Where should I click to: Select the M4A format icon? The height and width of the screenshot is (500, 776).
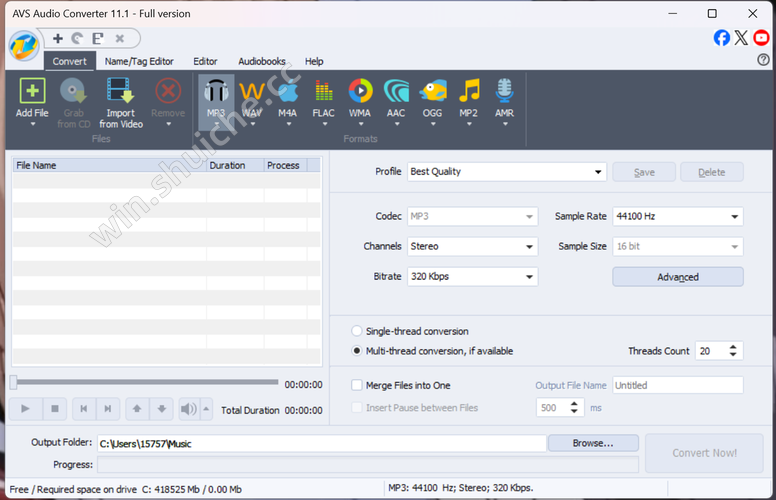tap(287, 93)
